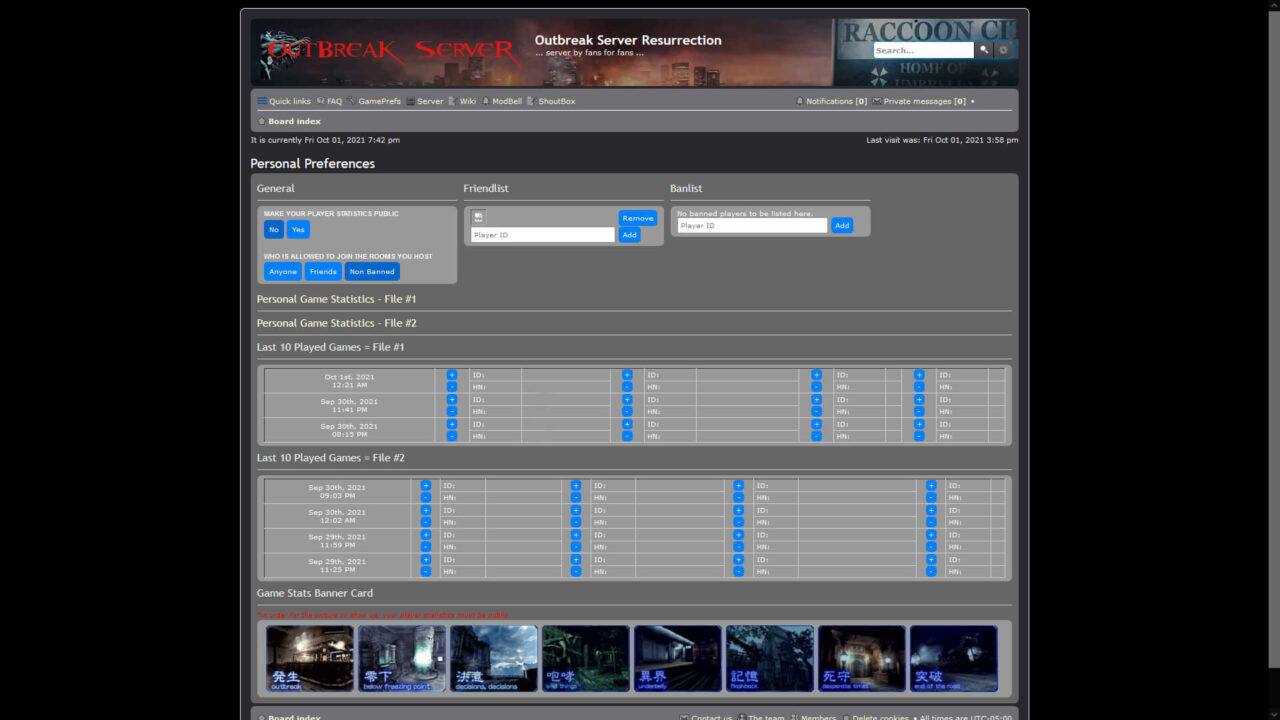Click first plus icon in Sep 29th 11:25 PM row
The image size is (1280, 720).
[426, 560]
